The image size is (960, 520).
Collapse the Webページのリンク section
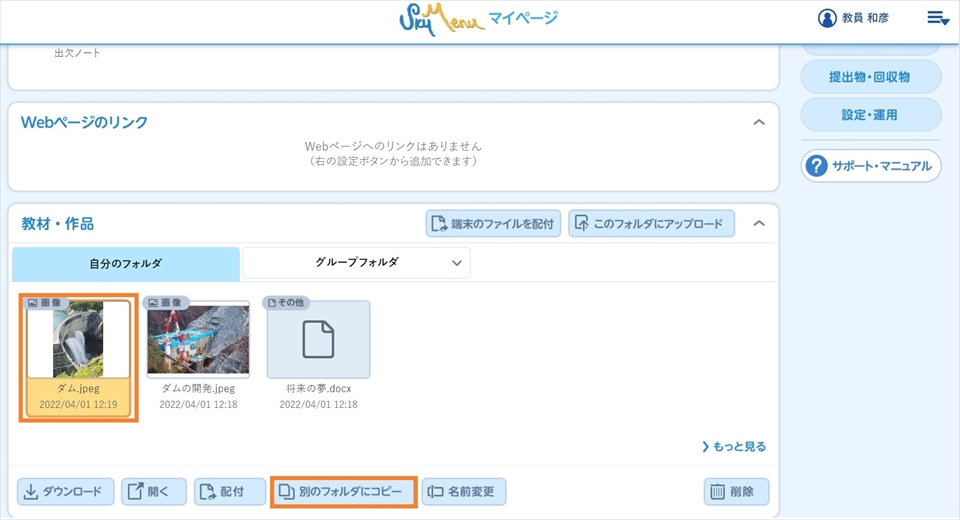(x=759, y=122)
